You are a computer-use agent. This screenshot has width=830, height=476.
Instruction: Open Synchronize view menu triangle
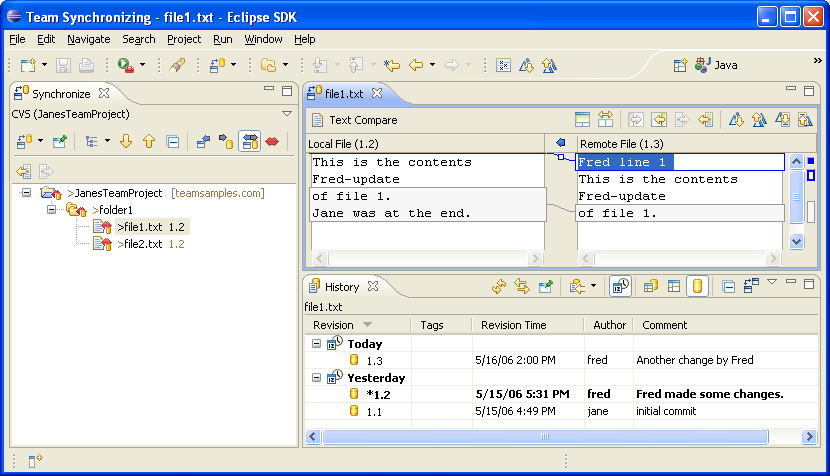[x=287, y=113]
